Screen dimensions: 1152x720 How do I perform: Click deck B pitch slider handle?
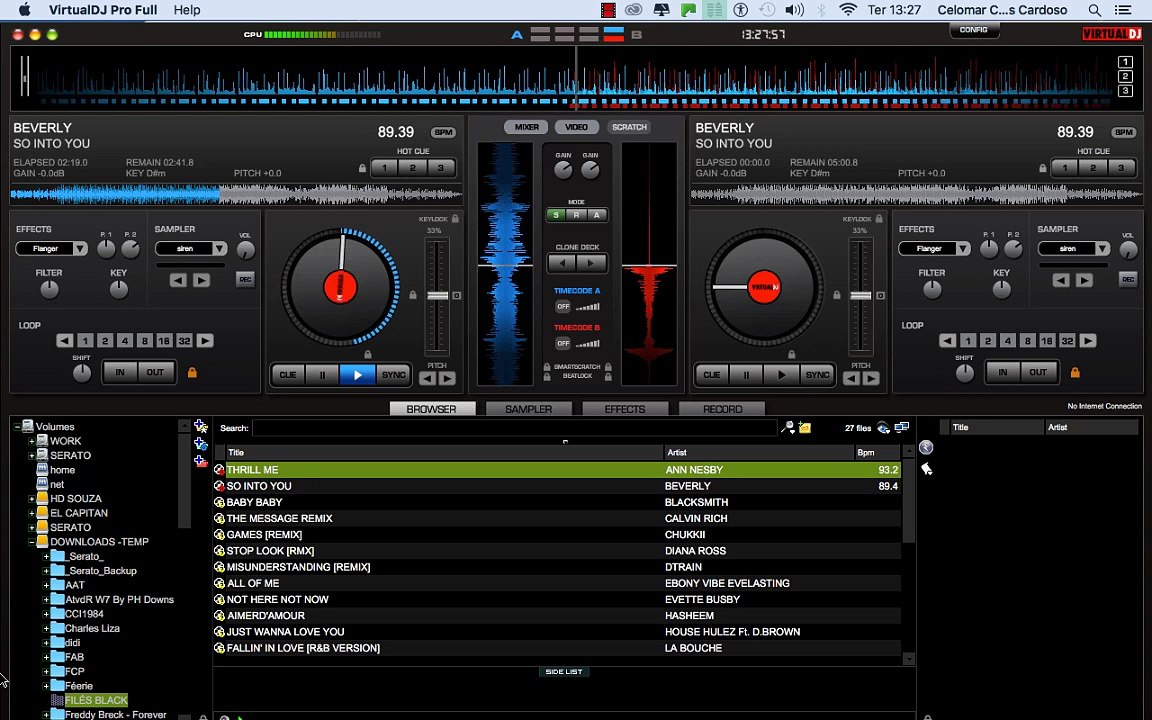coord(861,295)
